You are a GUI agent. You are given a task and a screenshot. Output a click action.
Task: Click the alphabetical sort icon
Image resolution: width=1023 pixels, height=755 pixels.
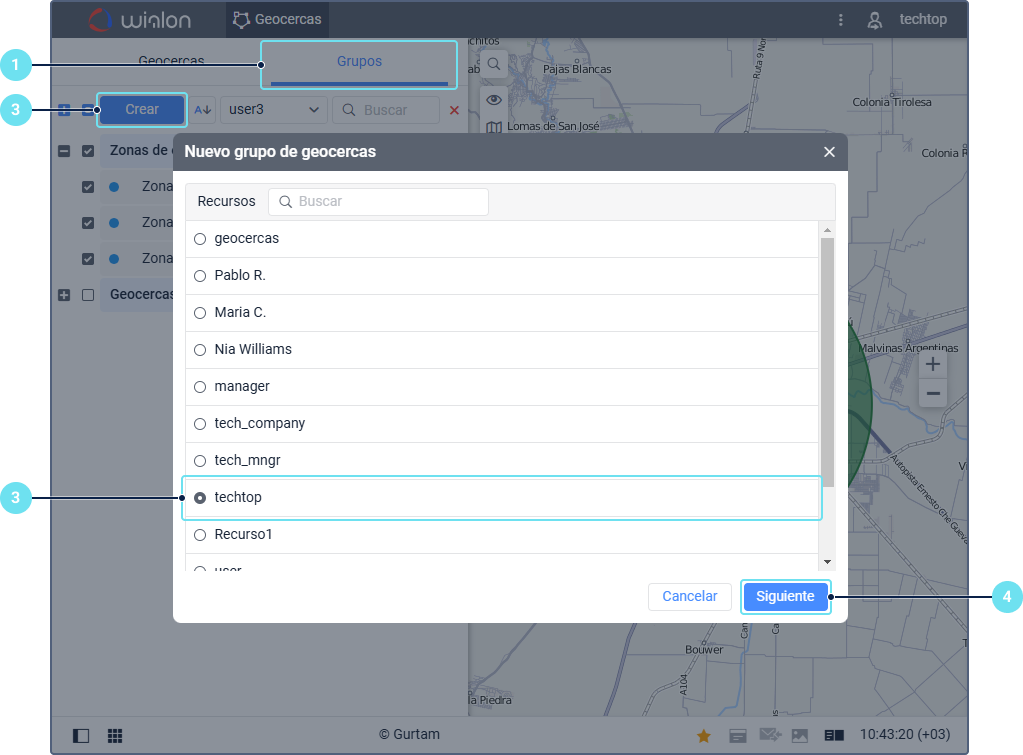click(x=203, y=109)
